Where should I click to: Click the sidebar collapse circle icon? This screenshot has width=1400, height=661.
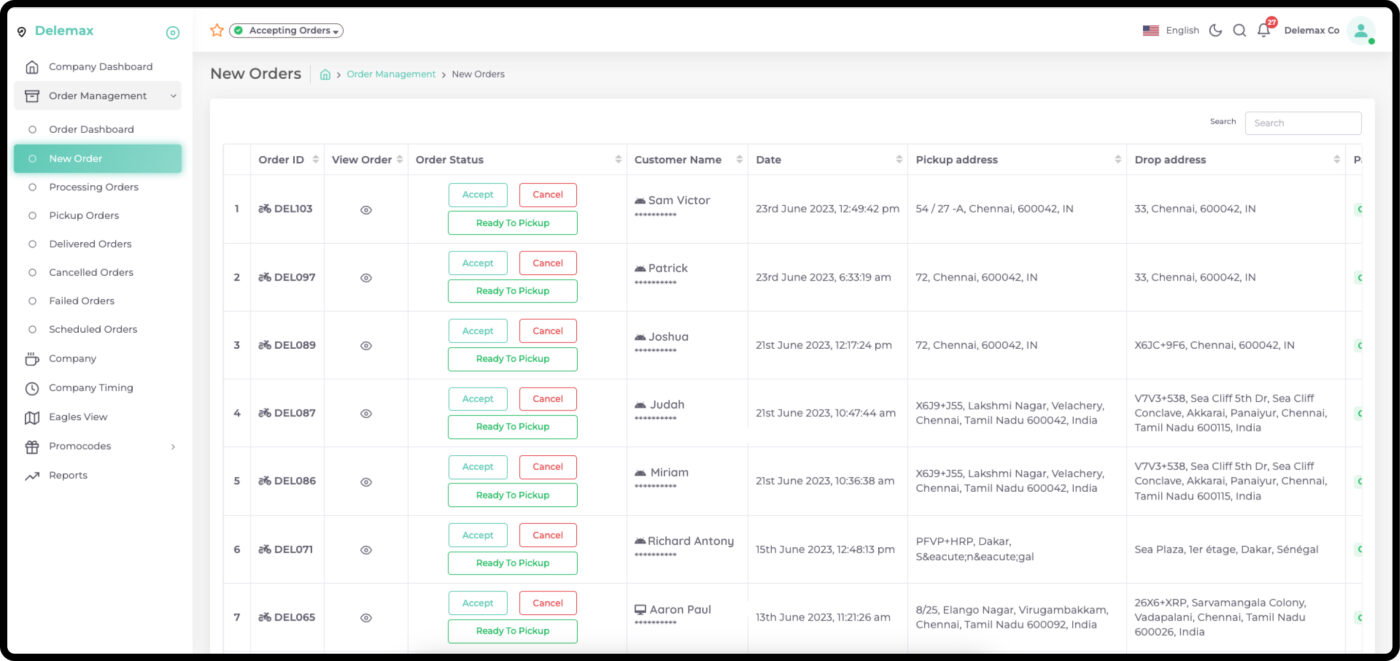(x=172, y=32)
